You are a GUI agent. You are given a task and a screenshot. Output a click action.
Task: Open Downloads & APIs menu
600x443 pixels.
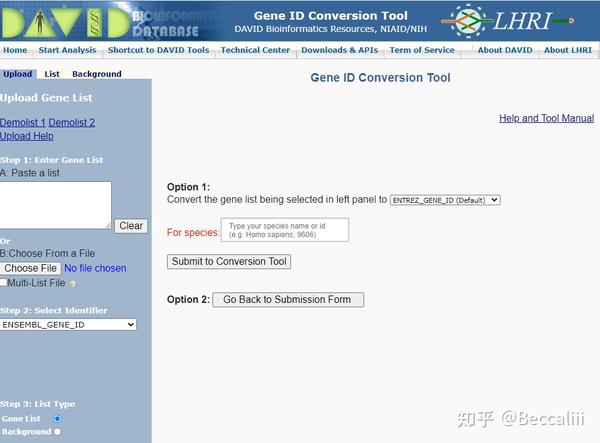point(339,50)
